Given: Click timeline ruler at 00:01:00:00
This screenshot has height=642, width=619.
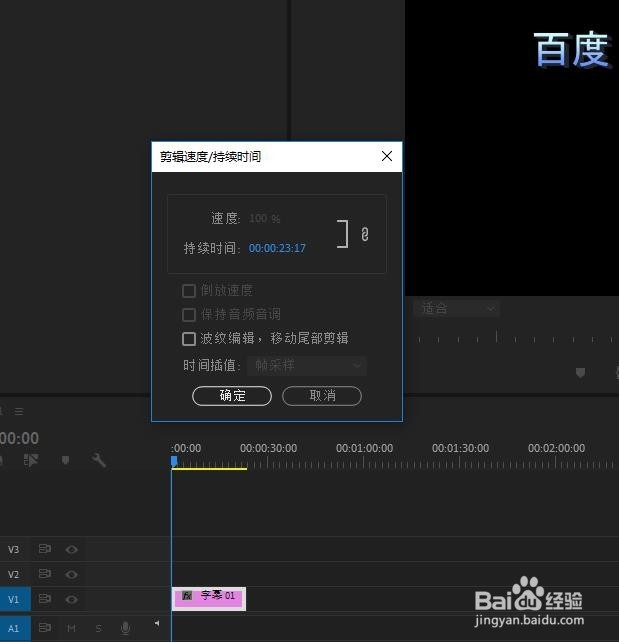Looking at the screenshot, I should click(x=364, y=448).
